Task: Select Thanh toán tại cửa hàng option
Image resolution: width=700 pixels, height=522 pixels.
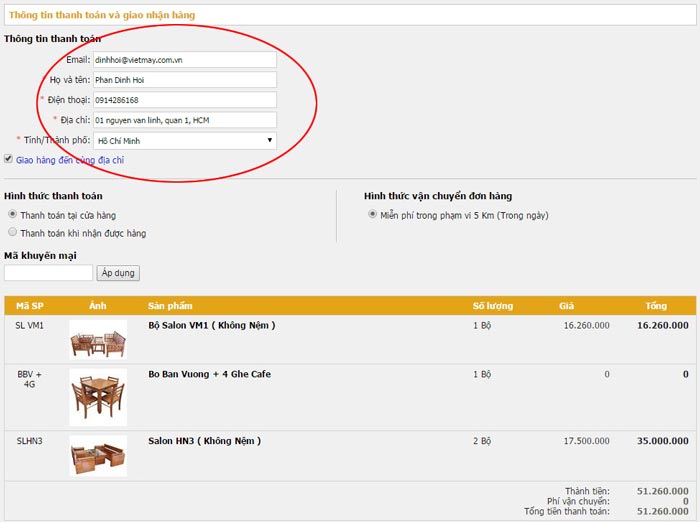Action: (12, 214)
